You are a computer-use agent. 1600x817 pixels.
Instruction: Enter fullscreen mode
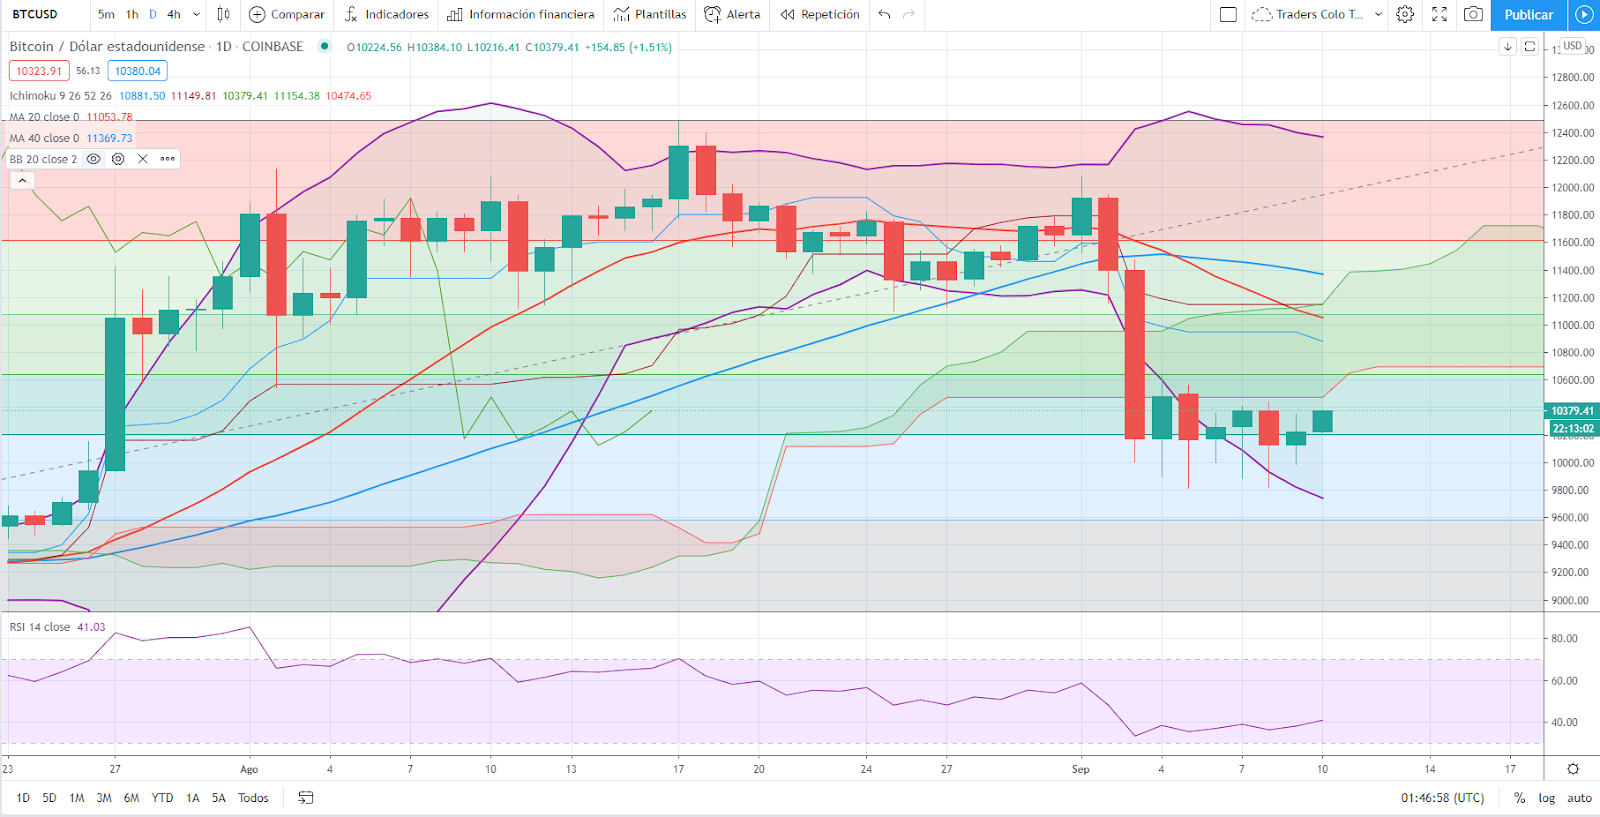click(x=1439, y=14)
